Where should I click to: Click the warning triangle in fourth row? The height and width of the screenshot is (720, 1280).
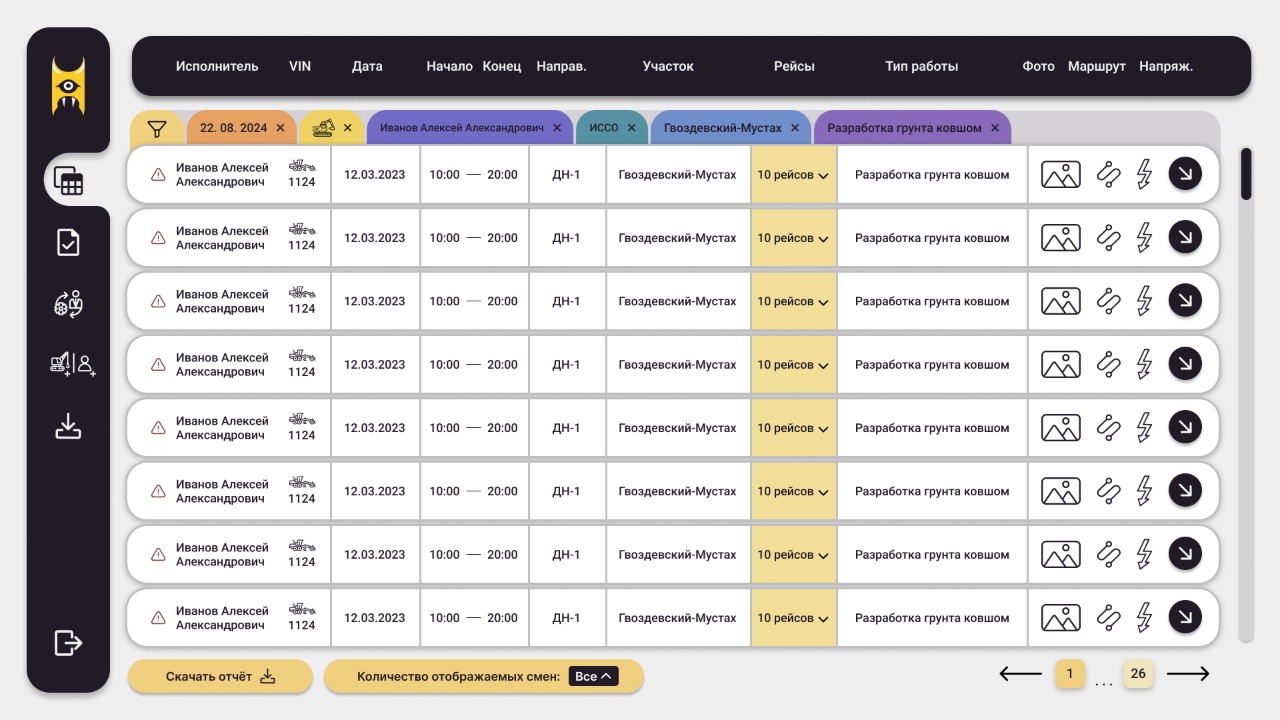click(x=158, y=365)
